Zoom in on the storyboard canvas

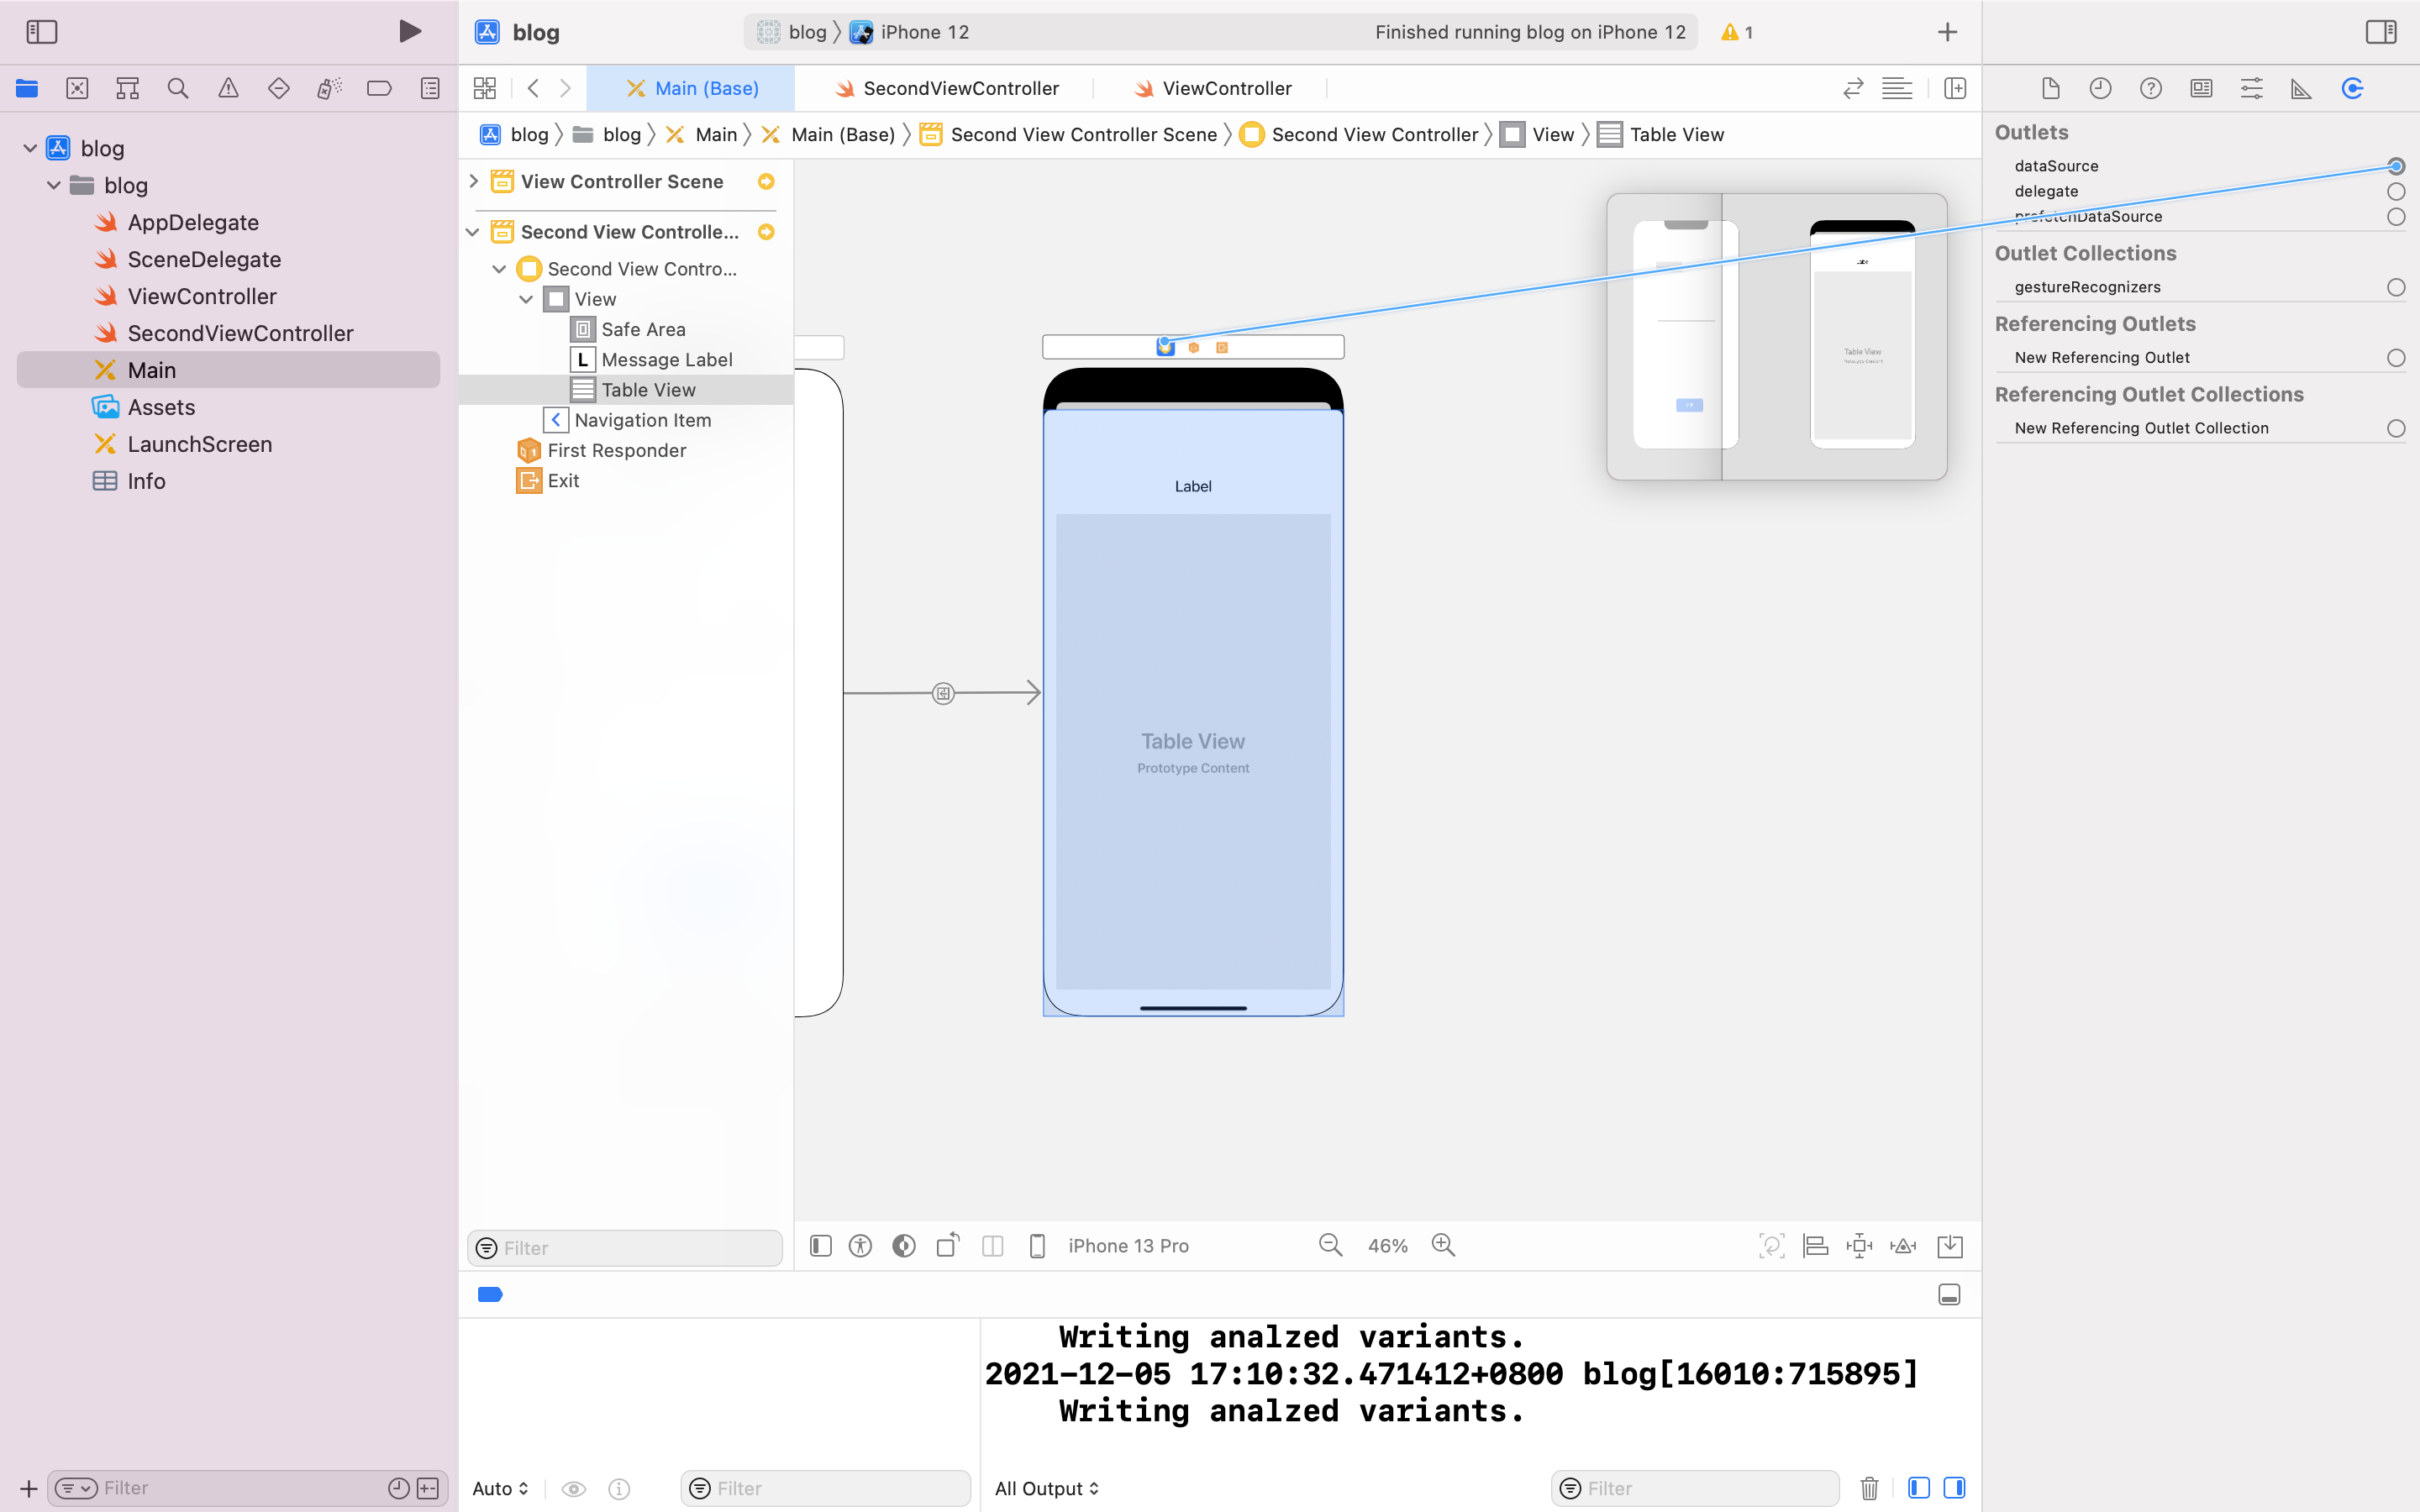coord(1442,1245)
